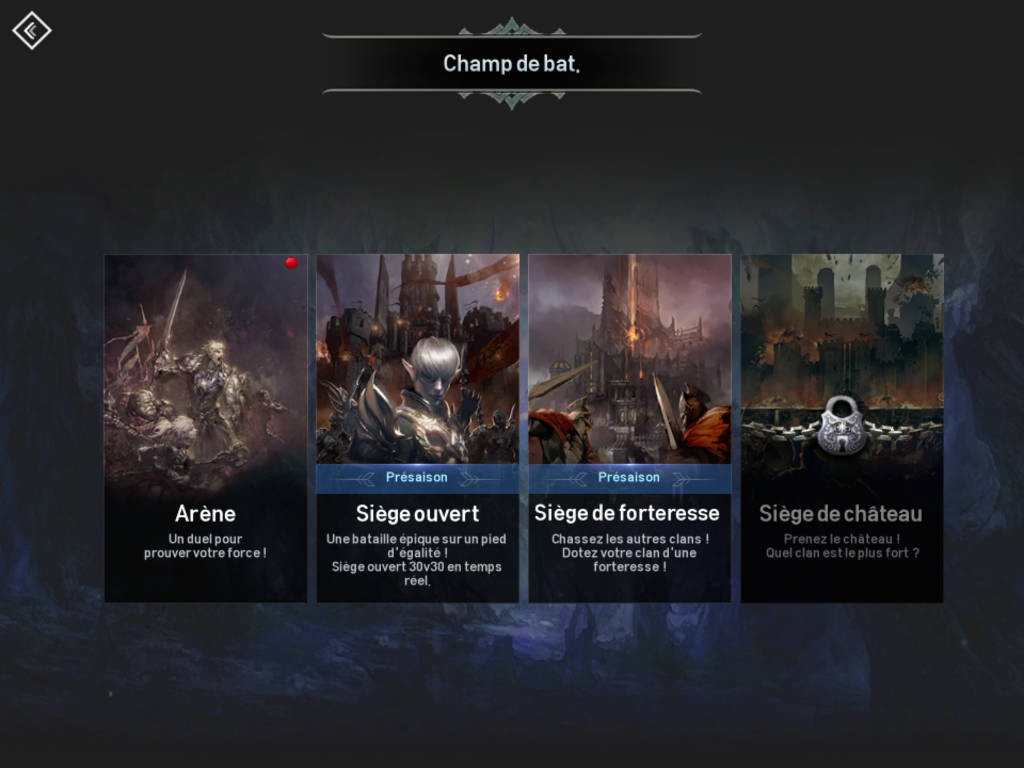Tap the red notification dot on Arène
This screenshot has height=768, width=1024.
(x=291, y=263)
